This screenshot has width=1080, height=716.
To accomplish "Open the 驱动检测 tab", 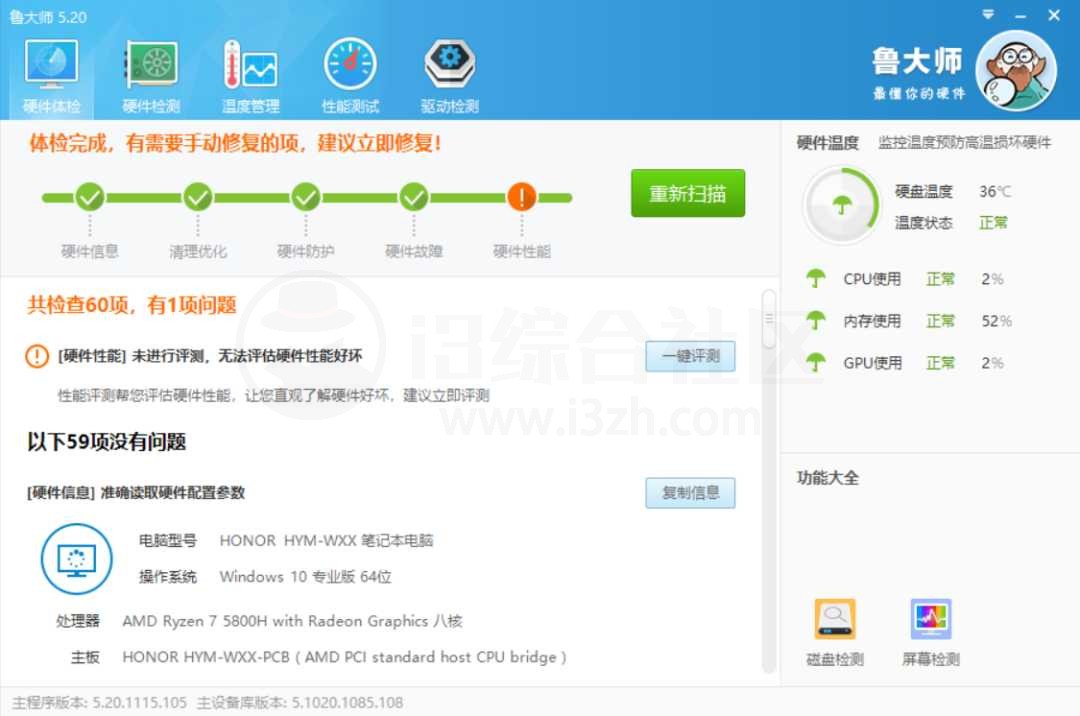I will pos(449,76).
